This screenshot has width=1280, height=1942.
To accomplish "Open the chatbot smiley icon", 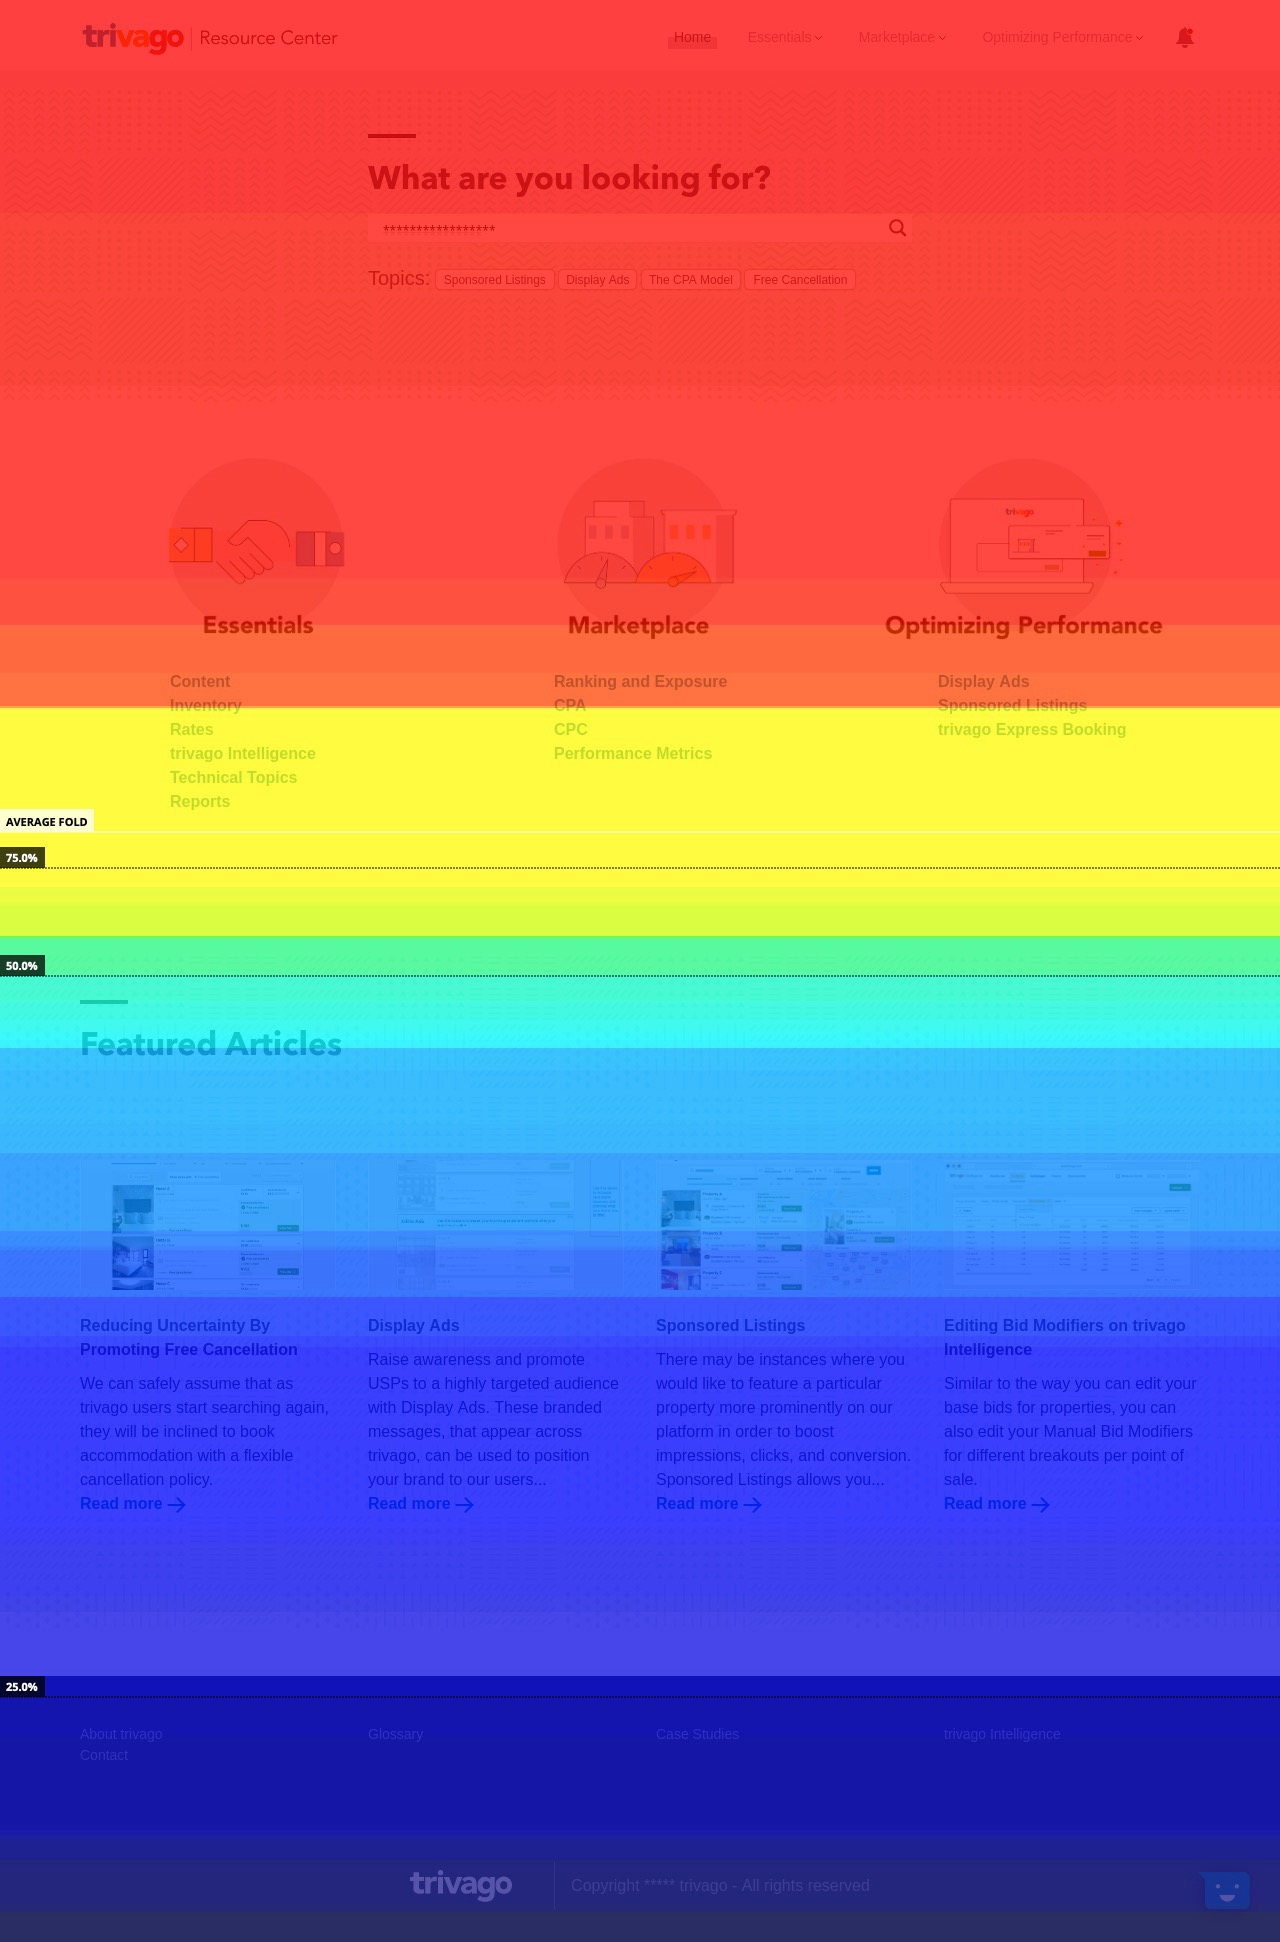I will pos(1227,1891).
